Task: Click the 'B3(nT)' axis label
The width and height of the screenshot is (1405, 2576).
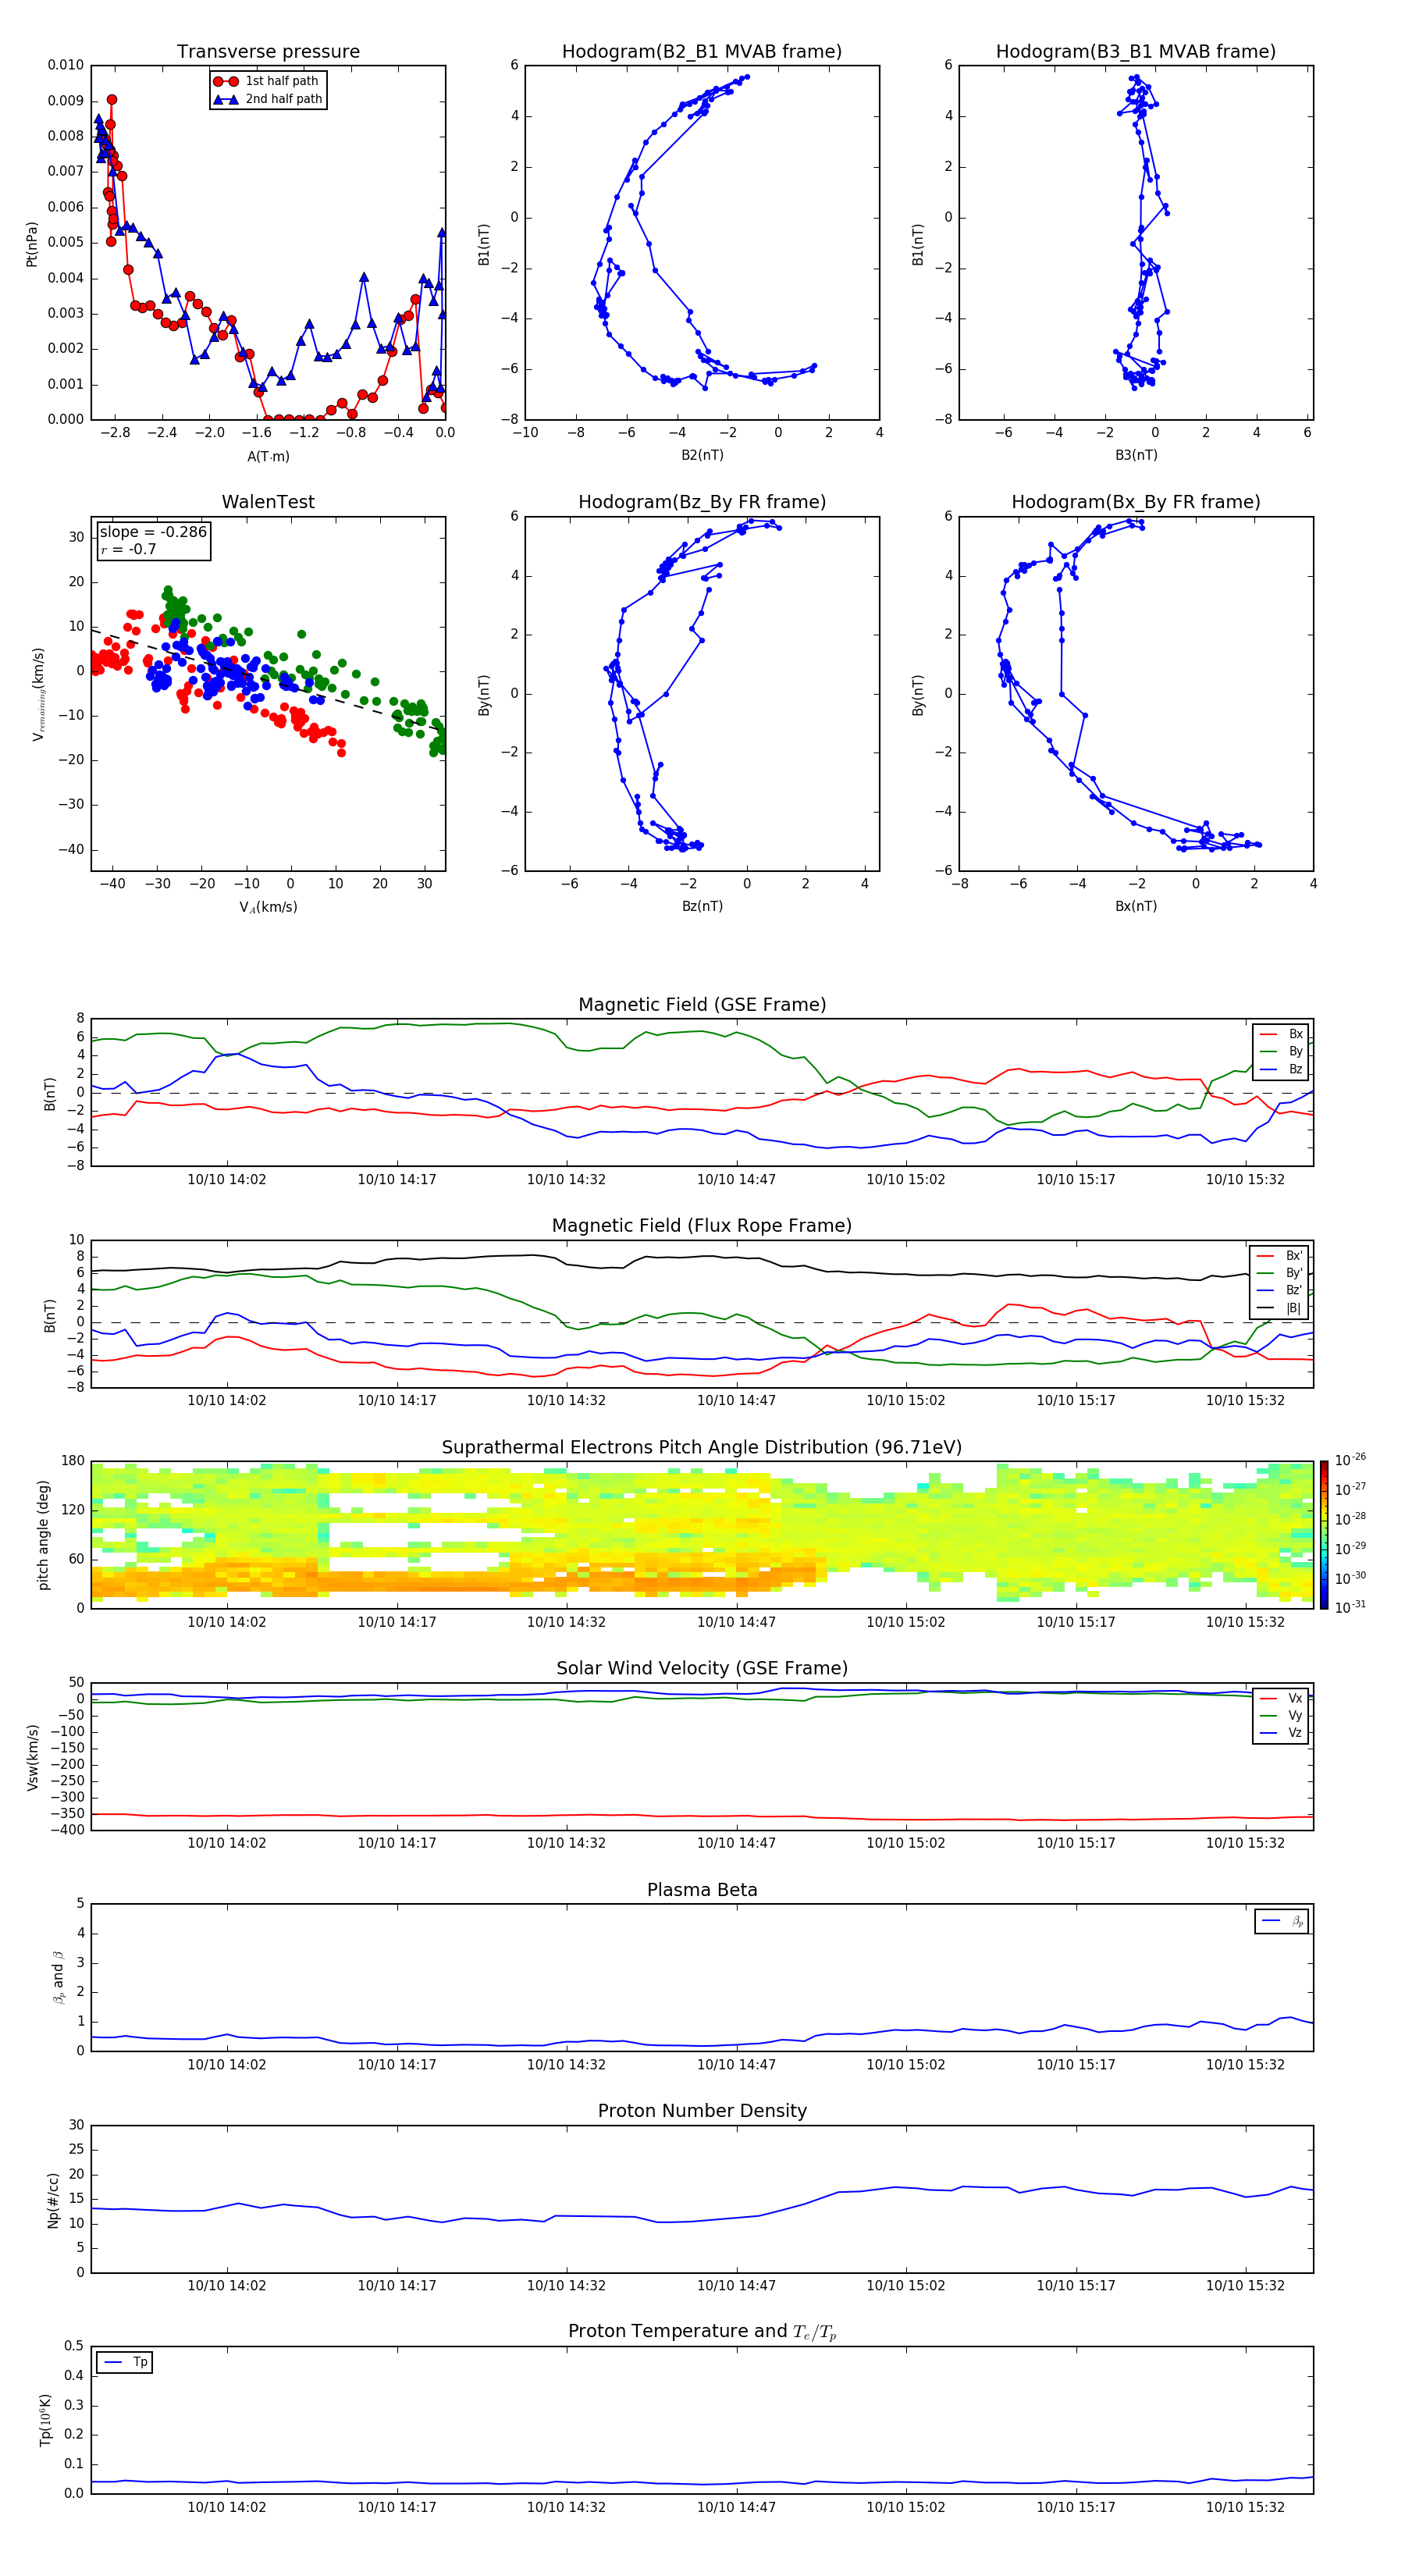Action: pos(1136,455)
